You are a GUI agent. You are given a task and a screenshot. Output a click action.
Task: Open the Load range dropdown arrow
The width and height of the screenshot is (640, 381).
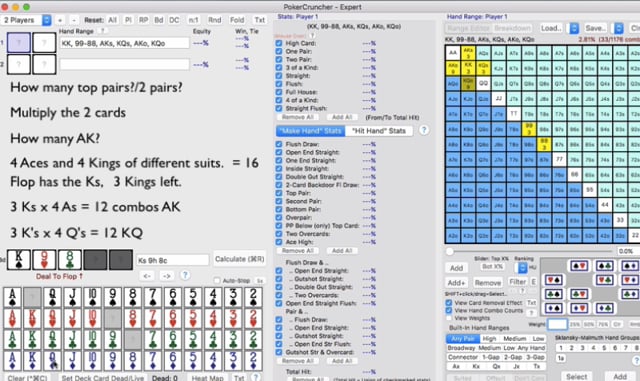[x=574, y=28]
